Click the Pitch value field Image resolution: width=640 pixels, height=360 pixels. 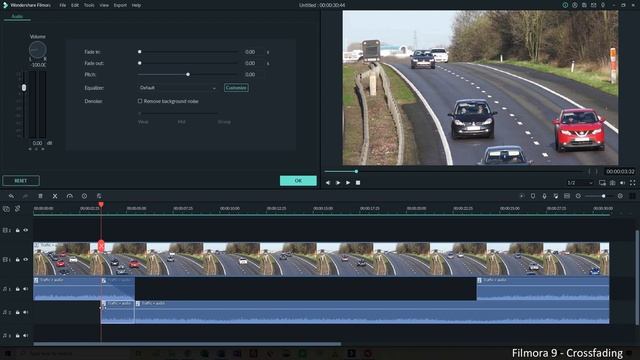[250, 75]
